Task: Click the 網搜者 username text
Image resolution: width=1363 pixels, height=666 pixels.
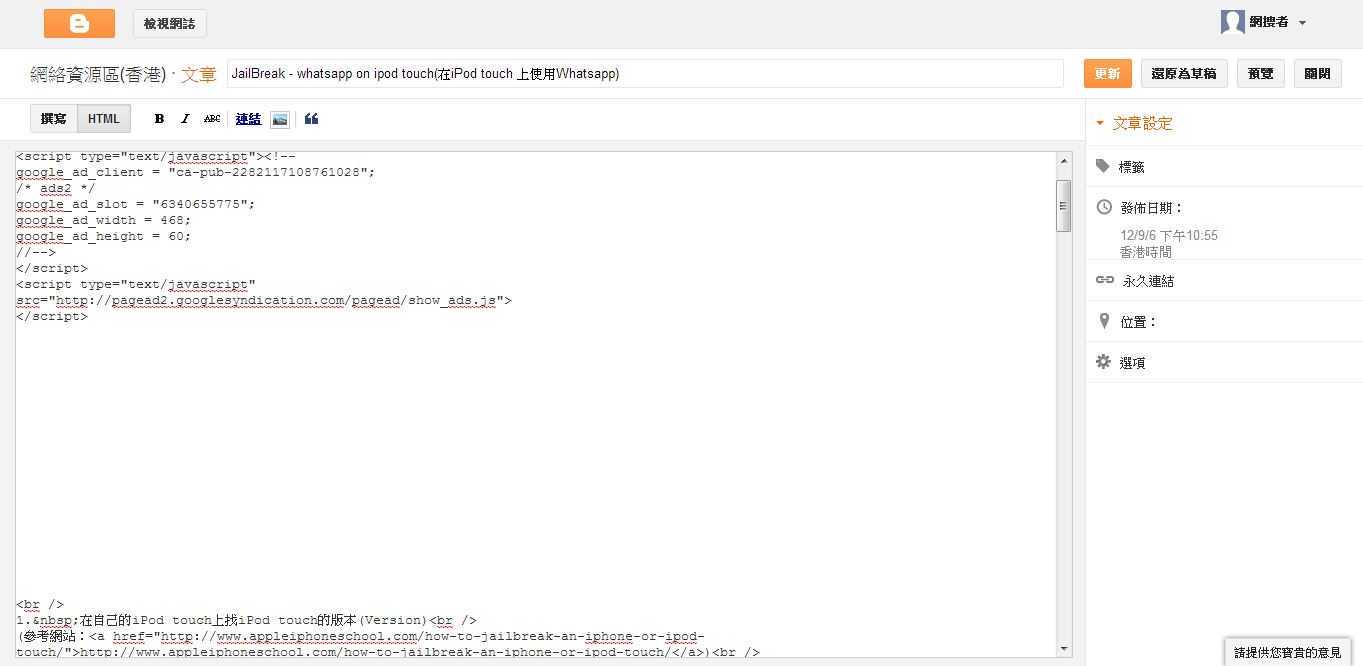Action: click(1269, 23)
